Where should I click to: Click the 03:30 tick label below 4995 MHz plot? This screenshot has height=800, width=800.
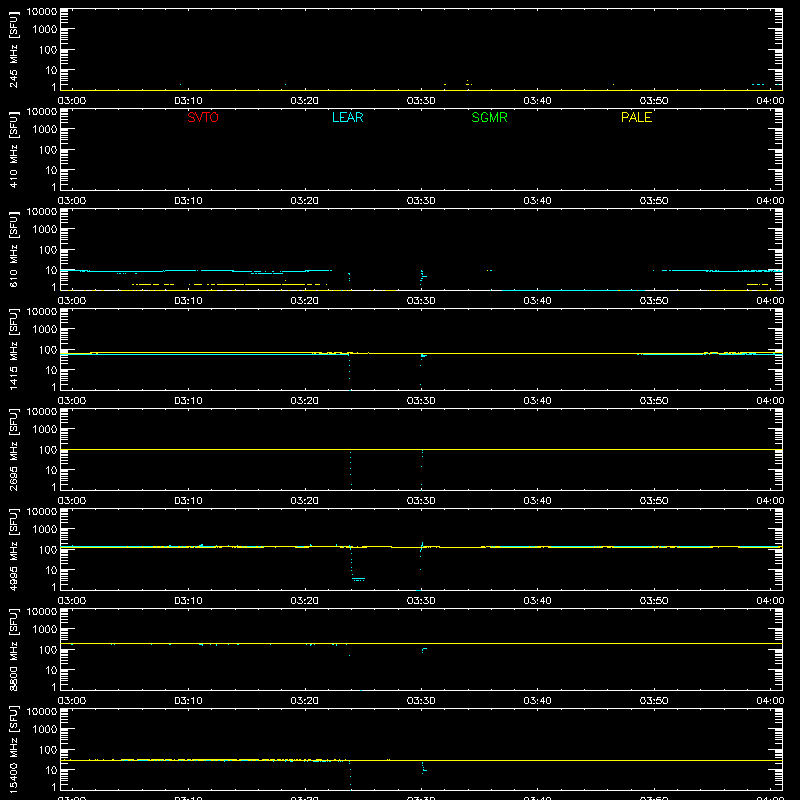click(x=421, y=601)
